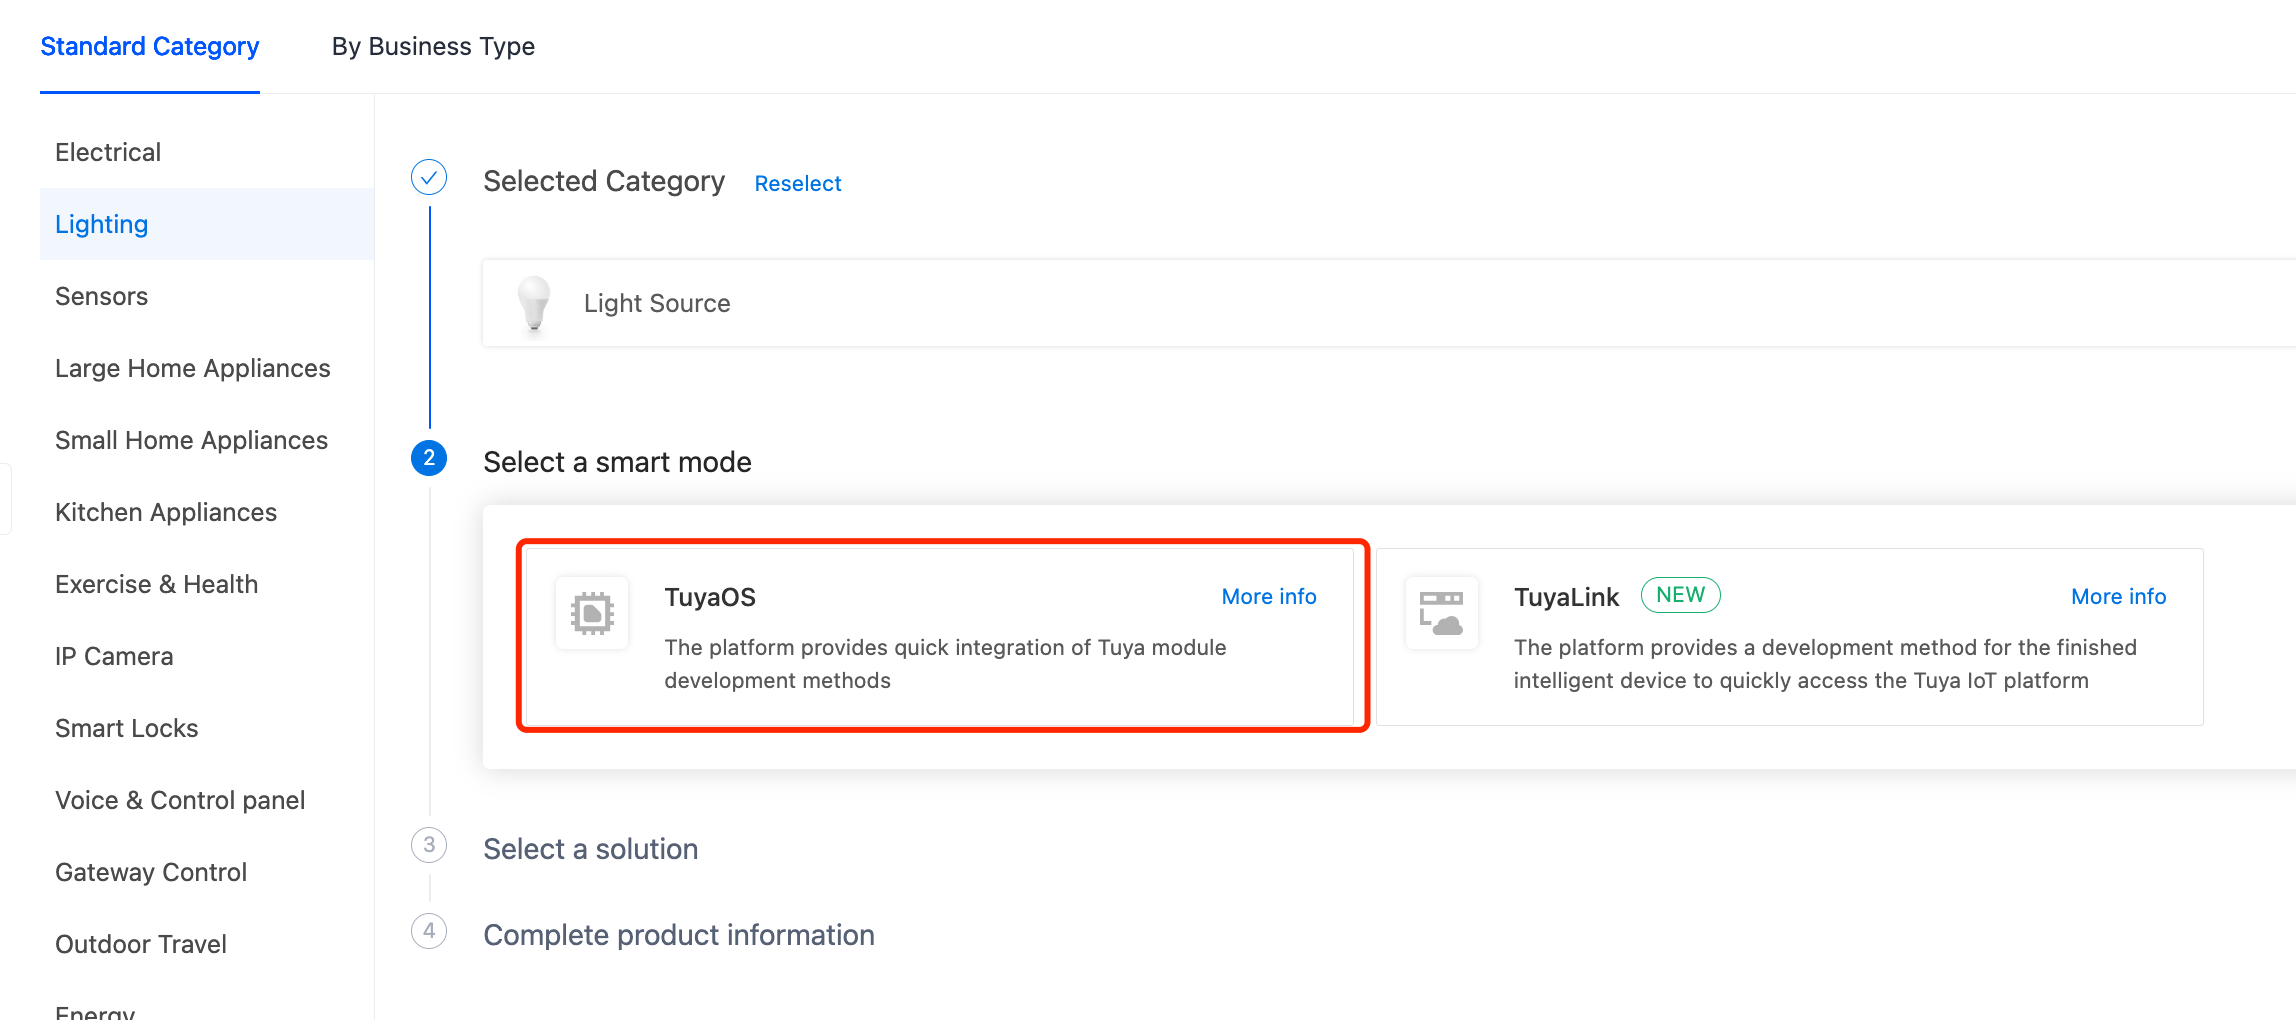
Task: Click the 'Select a smart mode' heading
Action: point(617,462)
